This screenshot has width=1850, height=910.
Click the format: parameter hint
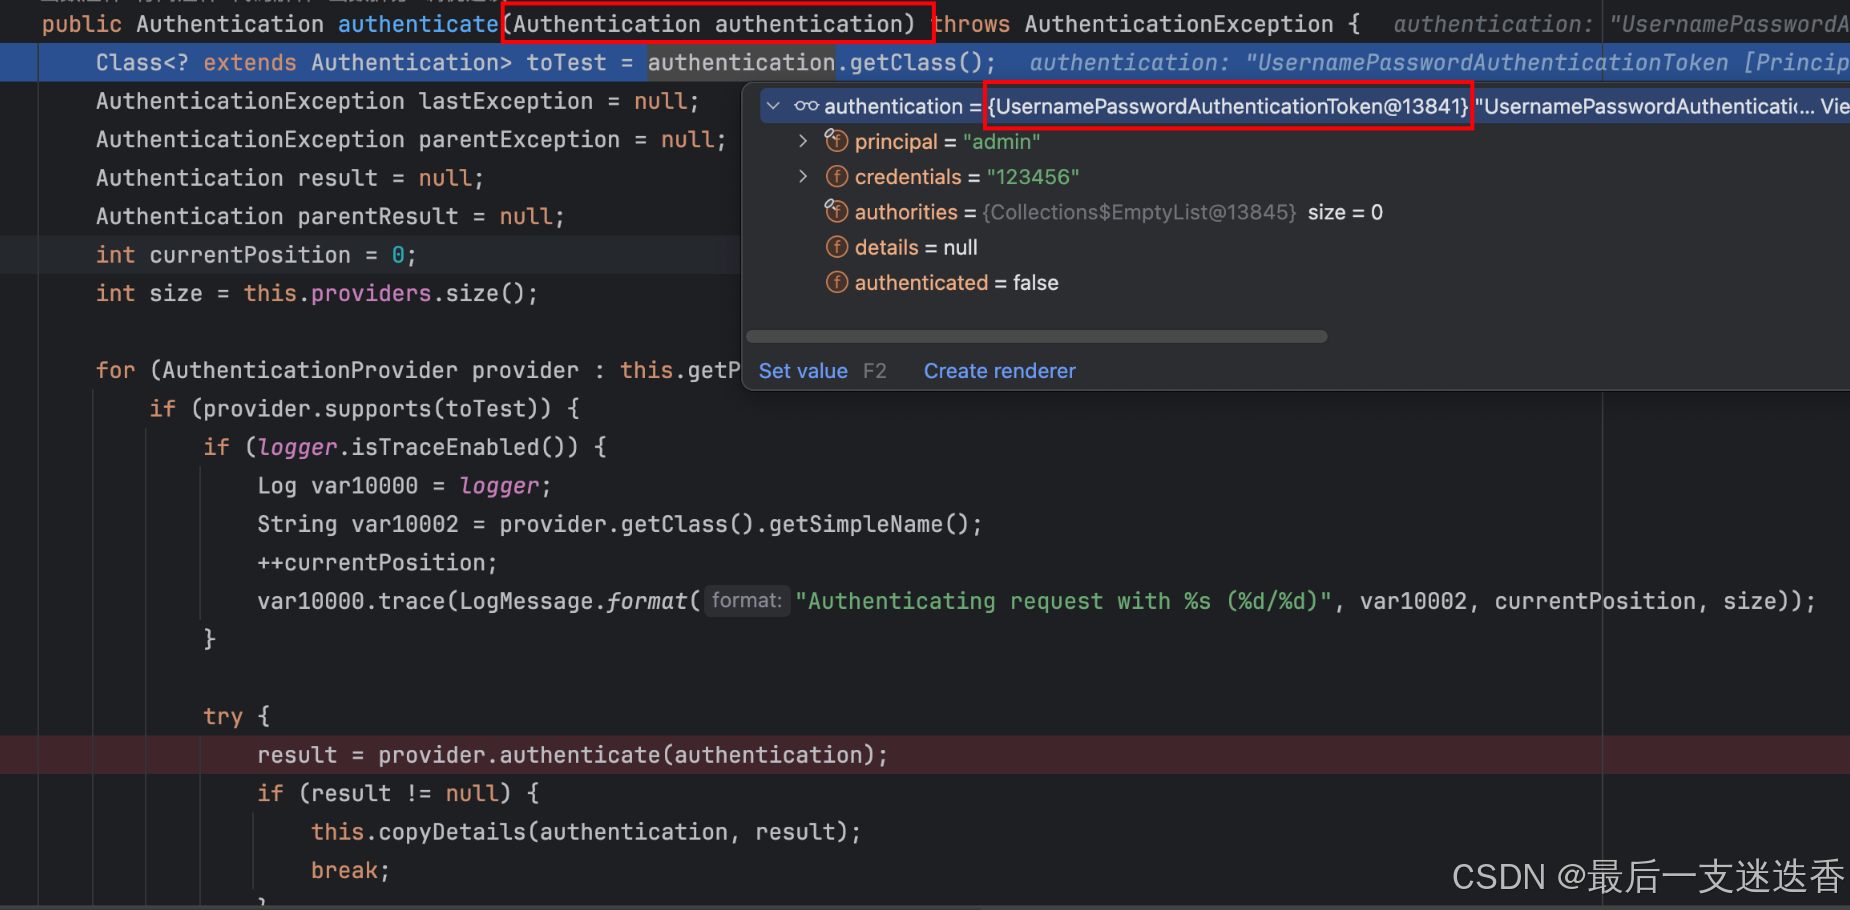(x=746, y=600)
